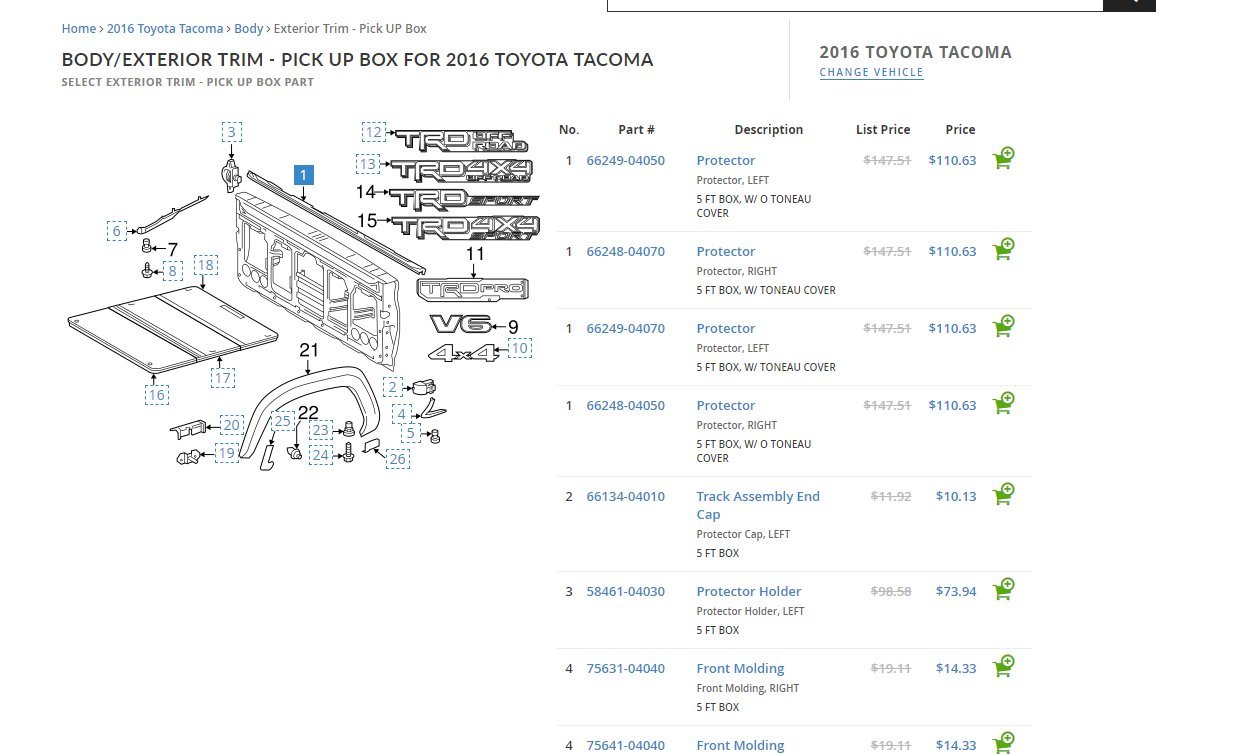Add Protector Holder 58461-04030 to cart

(x=1003, y=590)
